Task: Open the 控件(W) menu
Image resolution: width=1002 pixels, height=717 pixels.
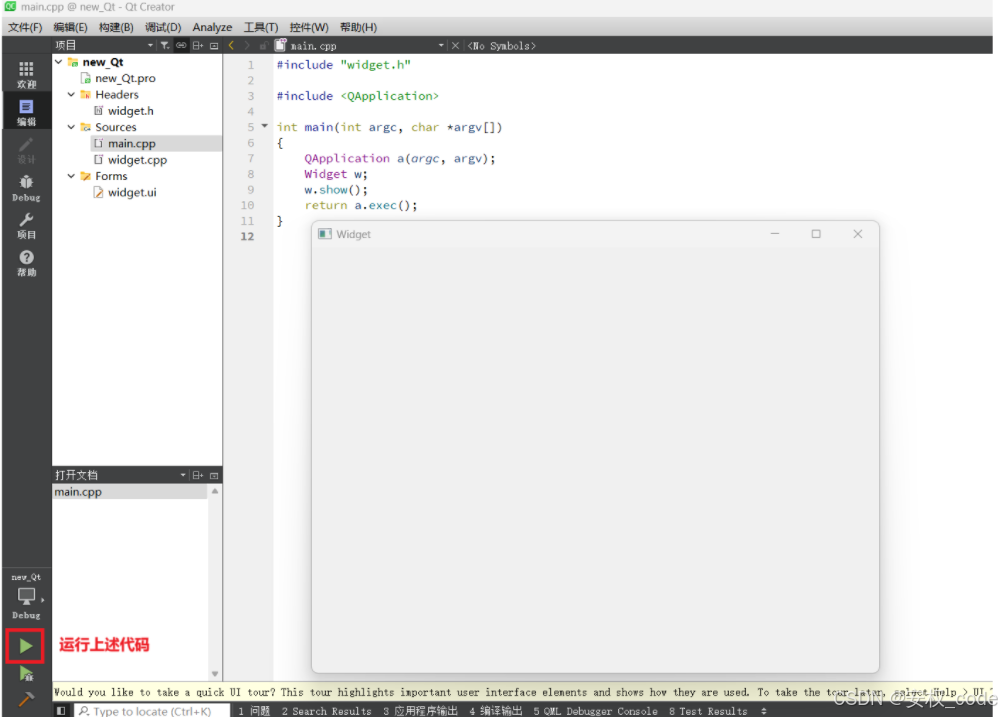Action: coord(309,27)
